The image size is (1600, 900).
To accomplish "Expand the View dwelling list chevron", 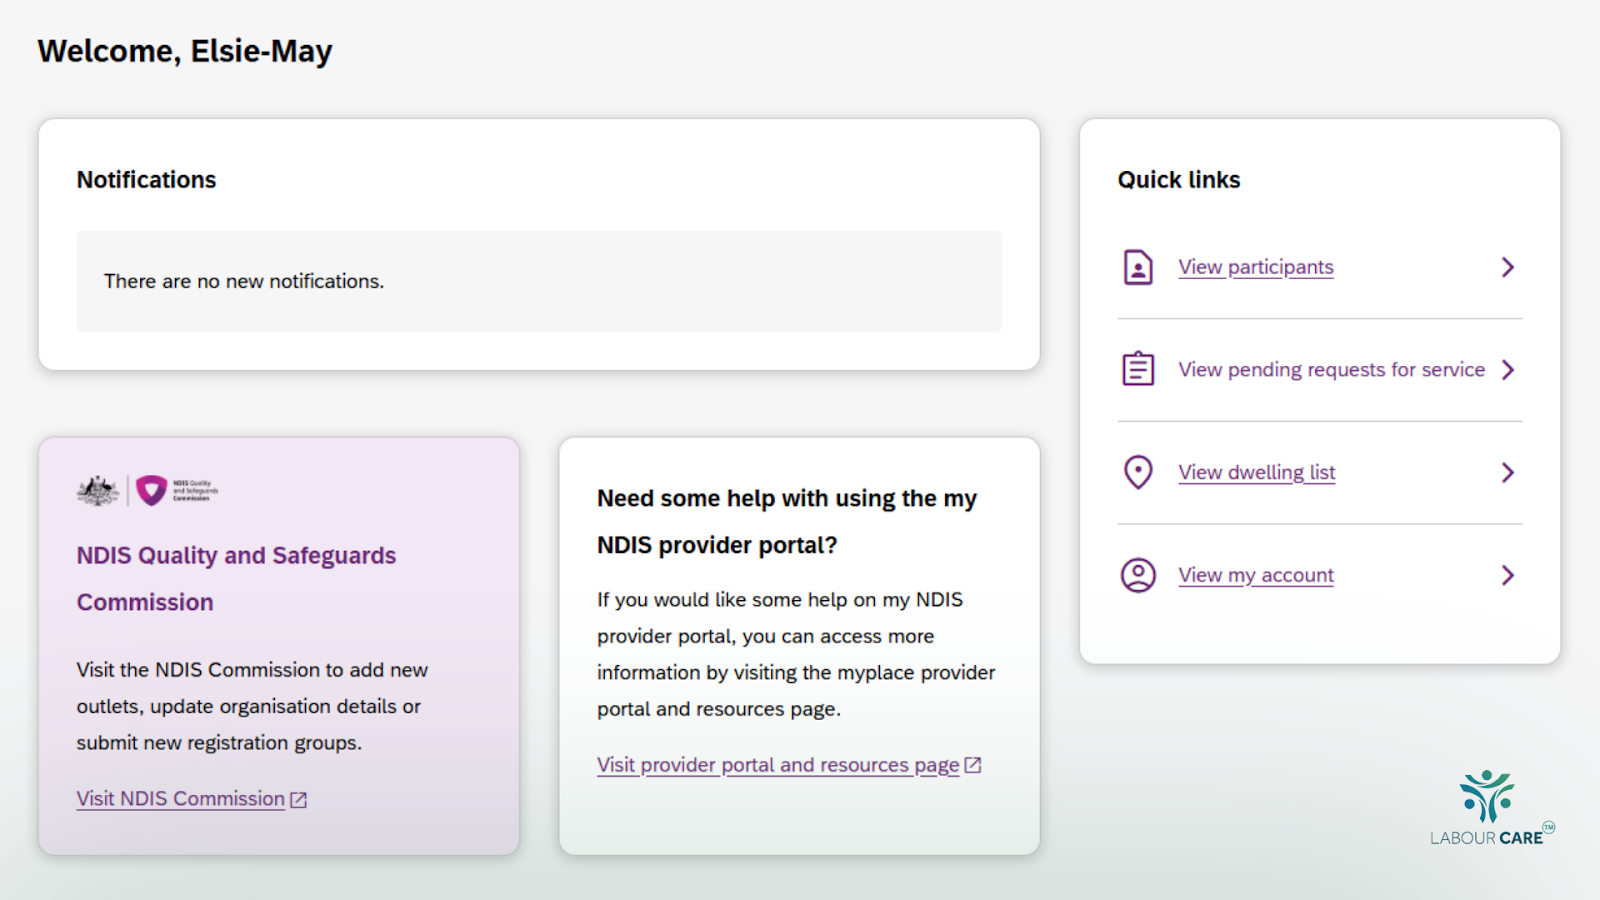I will coord(1508,472).
